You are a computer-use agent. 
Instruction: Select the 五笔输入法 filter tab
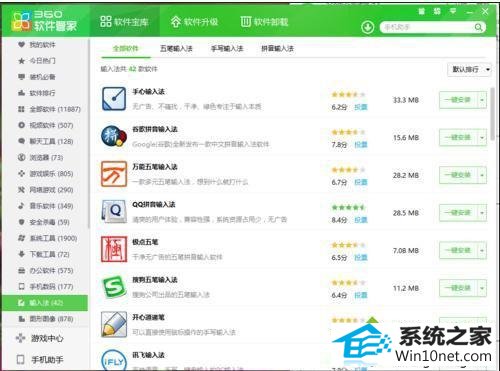click(176, 49)
